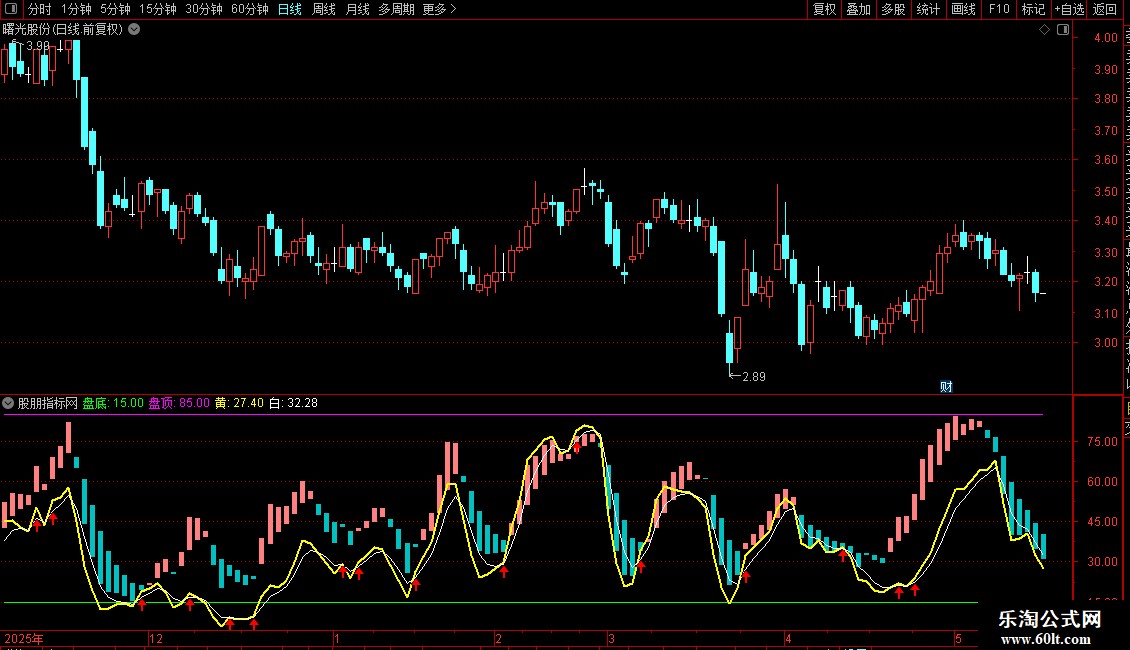Screen dimensions: 1130x650
Task: Select the 周线 weekly period tab
Action: click(324, 9)
